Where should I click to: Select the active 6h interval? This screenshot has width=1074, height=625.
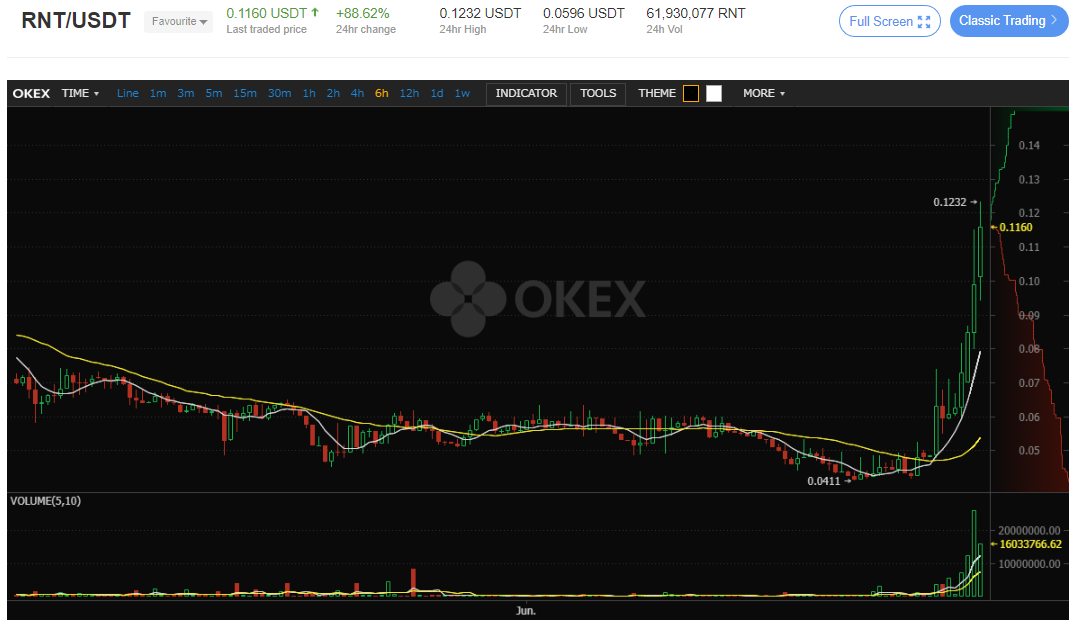382,93
